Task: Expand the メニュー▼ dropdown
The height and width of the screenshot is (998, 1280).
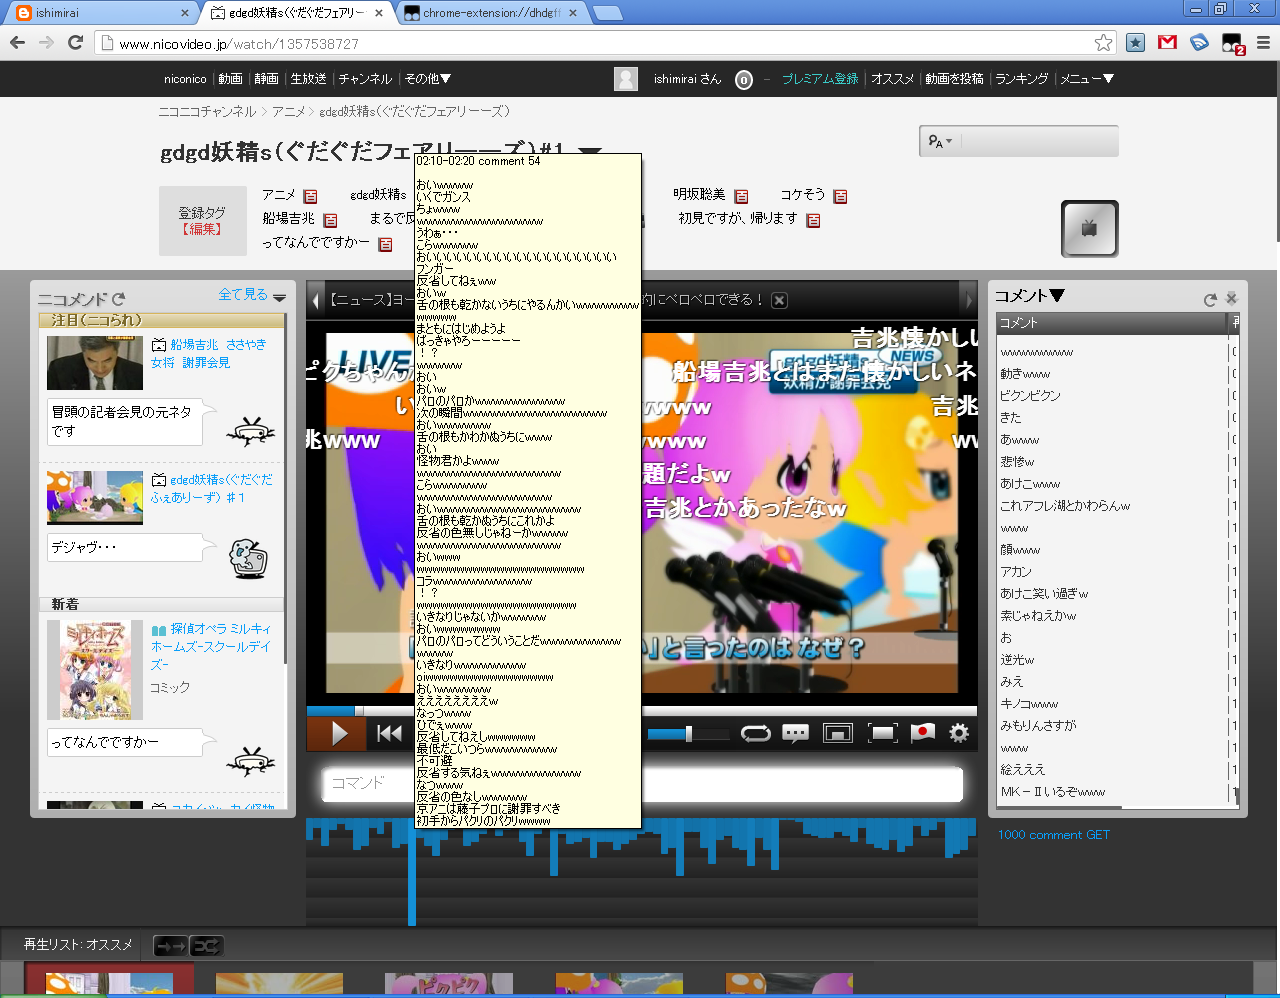Action: (1087, 79)
